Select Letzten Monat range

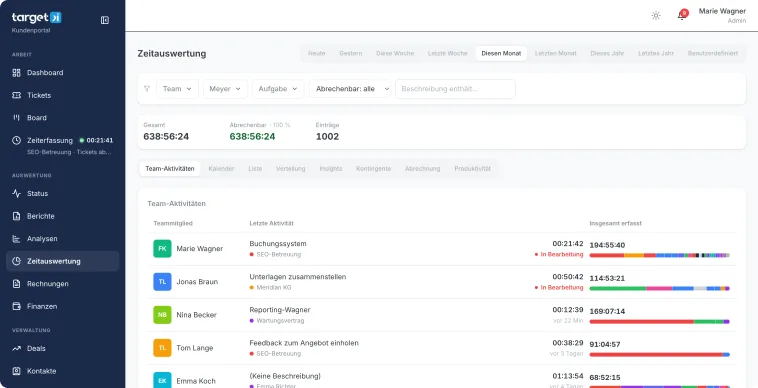pos(555,53)
